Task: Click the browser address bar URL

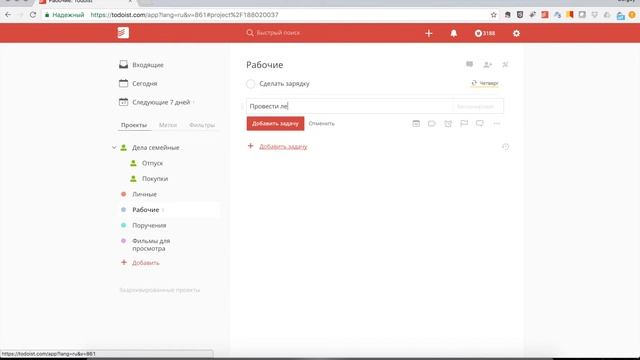Action: [x=184, y=15]
